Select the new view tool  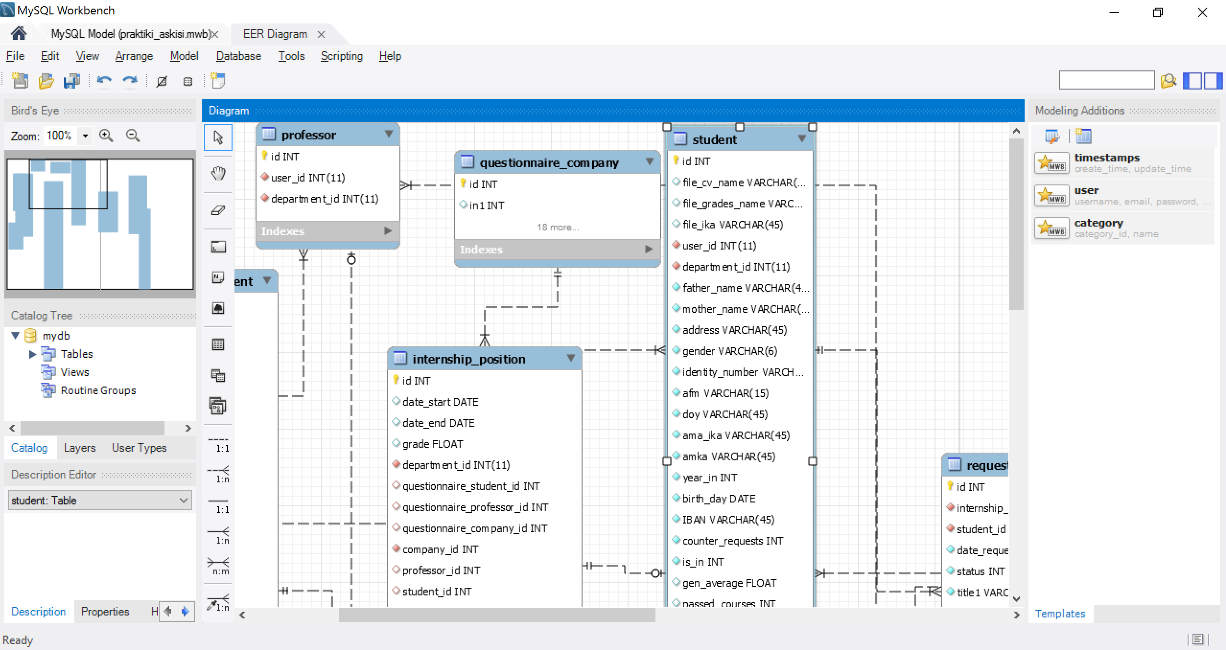218,375
